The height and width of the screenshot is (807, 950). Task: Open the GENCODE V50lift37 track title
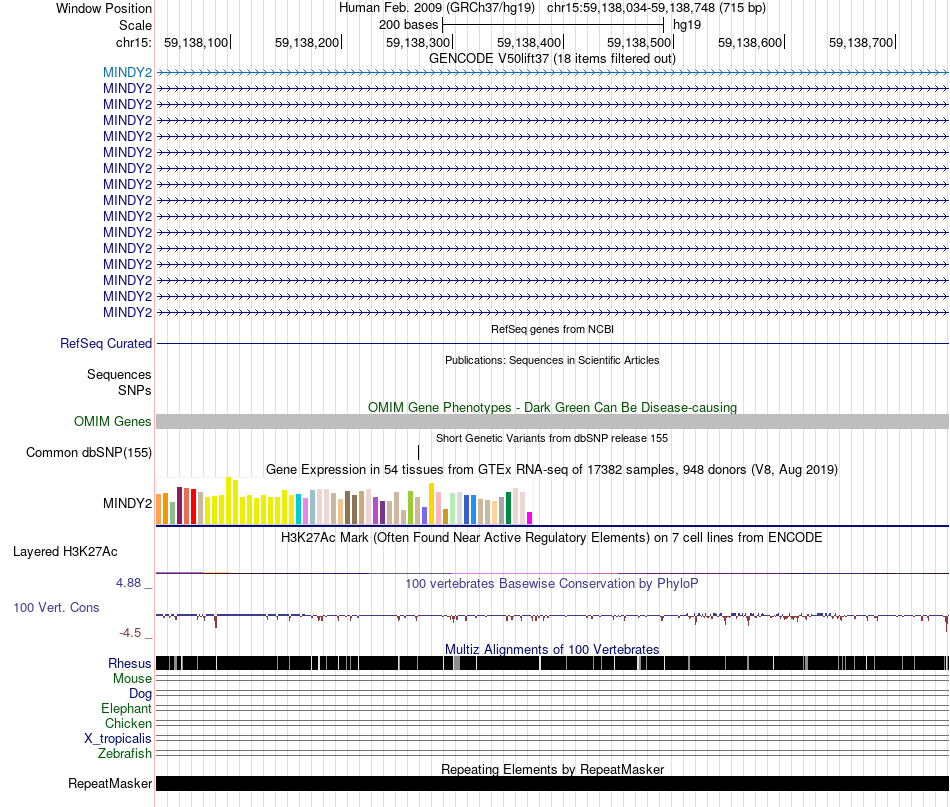click(552, 58)
